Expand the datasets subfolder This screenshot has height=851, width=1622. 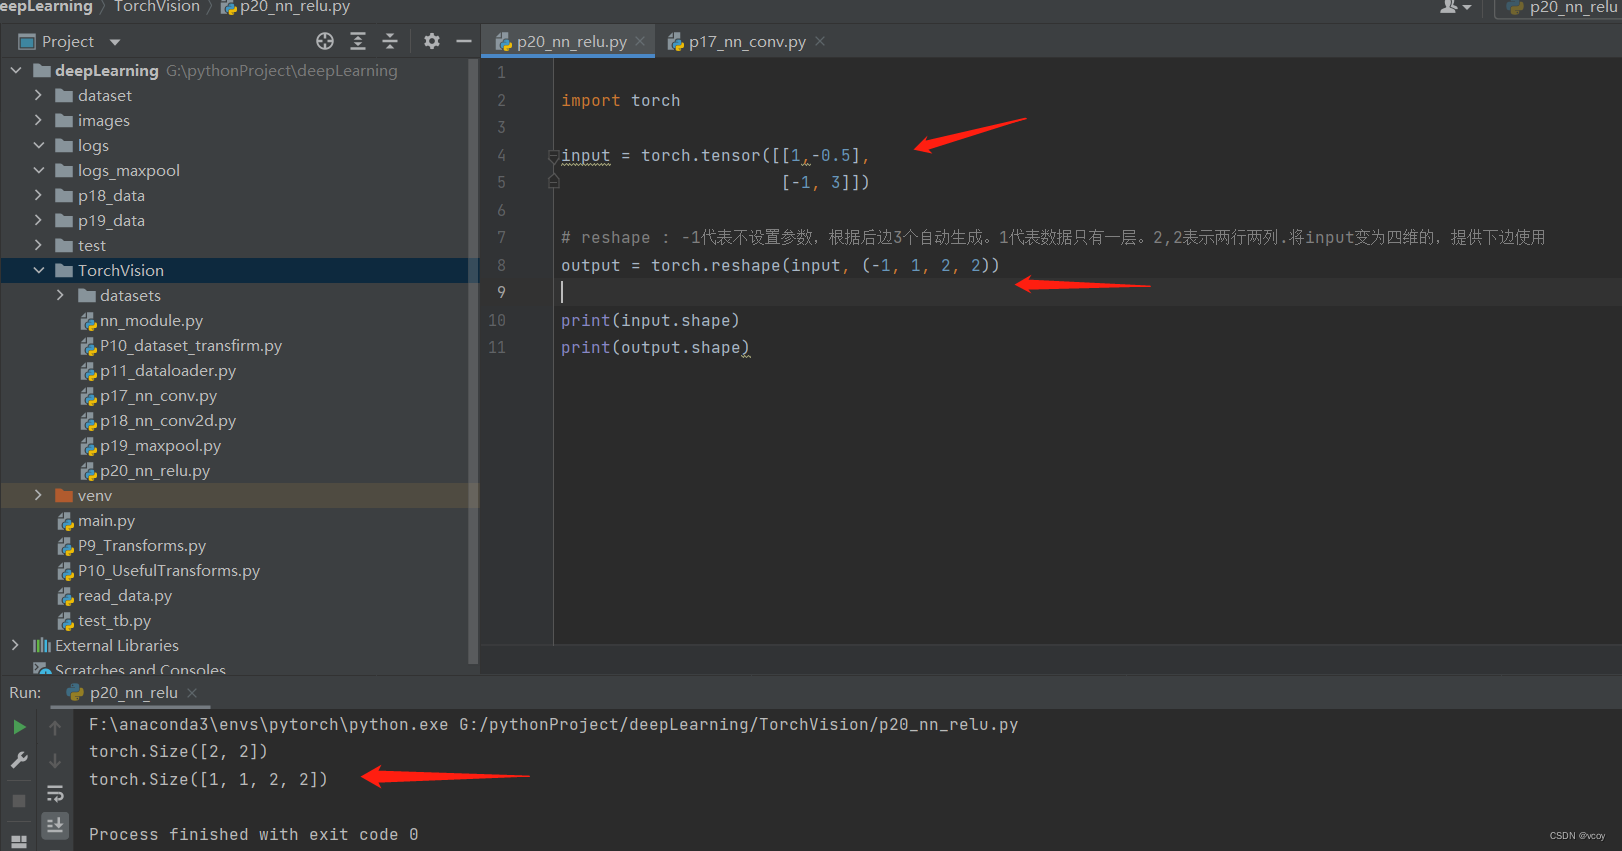point(60,295)
